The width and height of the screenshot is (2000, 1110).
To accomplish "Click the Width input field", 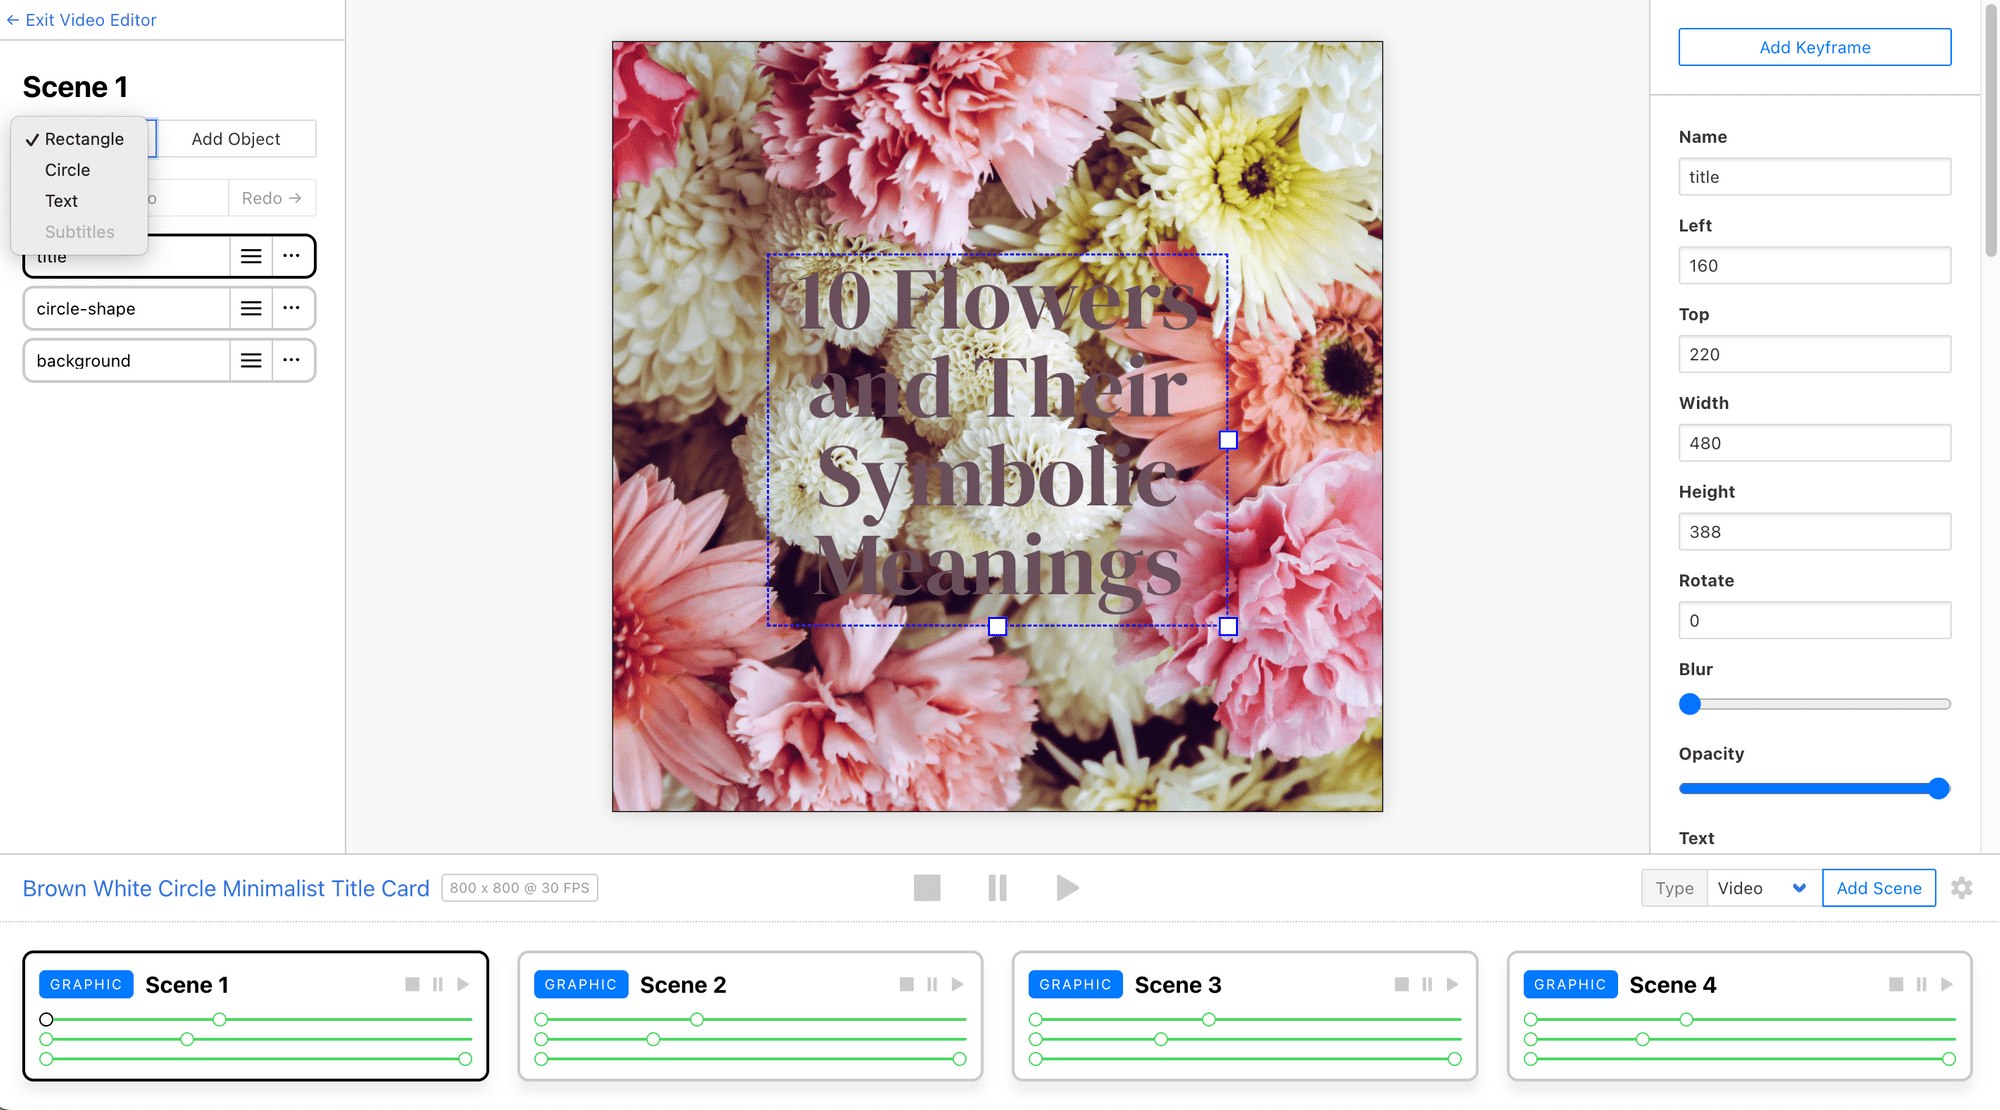I will [x=1814, y=443].
